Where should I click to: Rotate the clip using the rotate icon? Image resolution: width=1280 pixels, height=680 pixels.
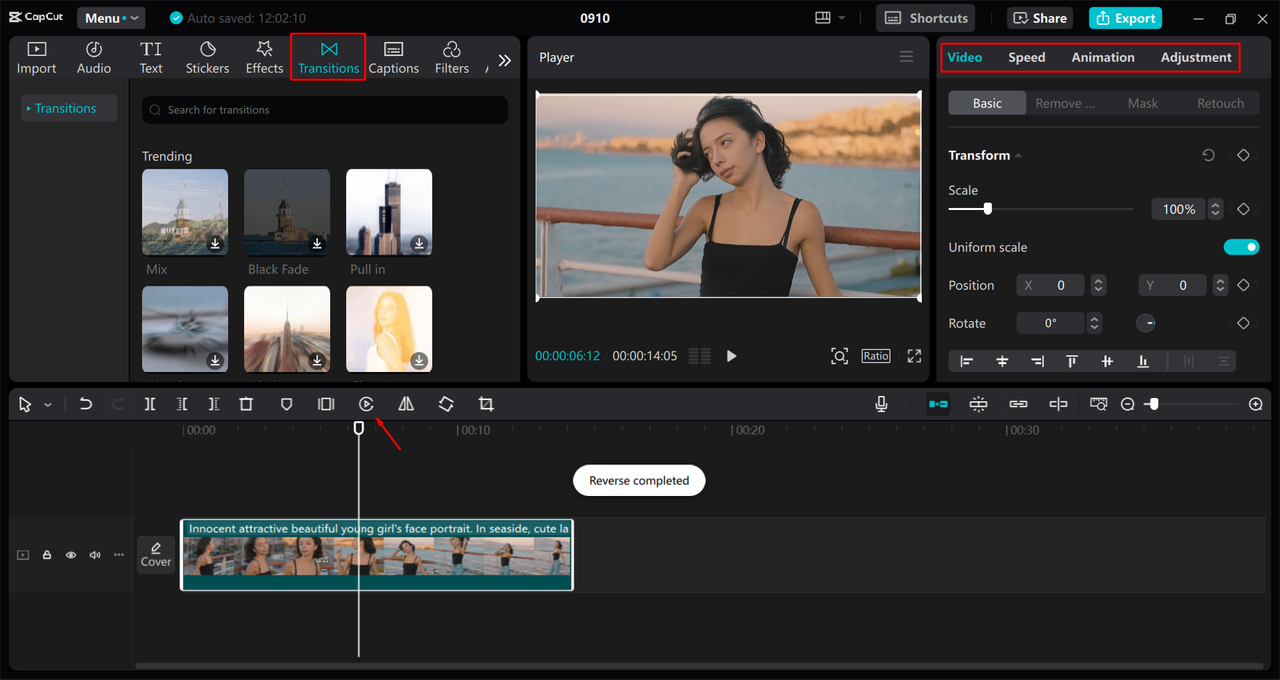click(446, 404)
